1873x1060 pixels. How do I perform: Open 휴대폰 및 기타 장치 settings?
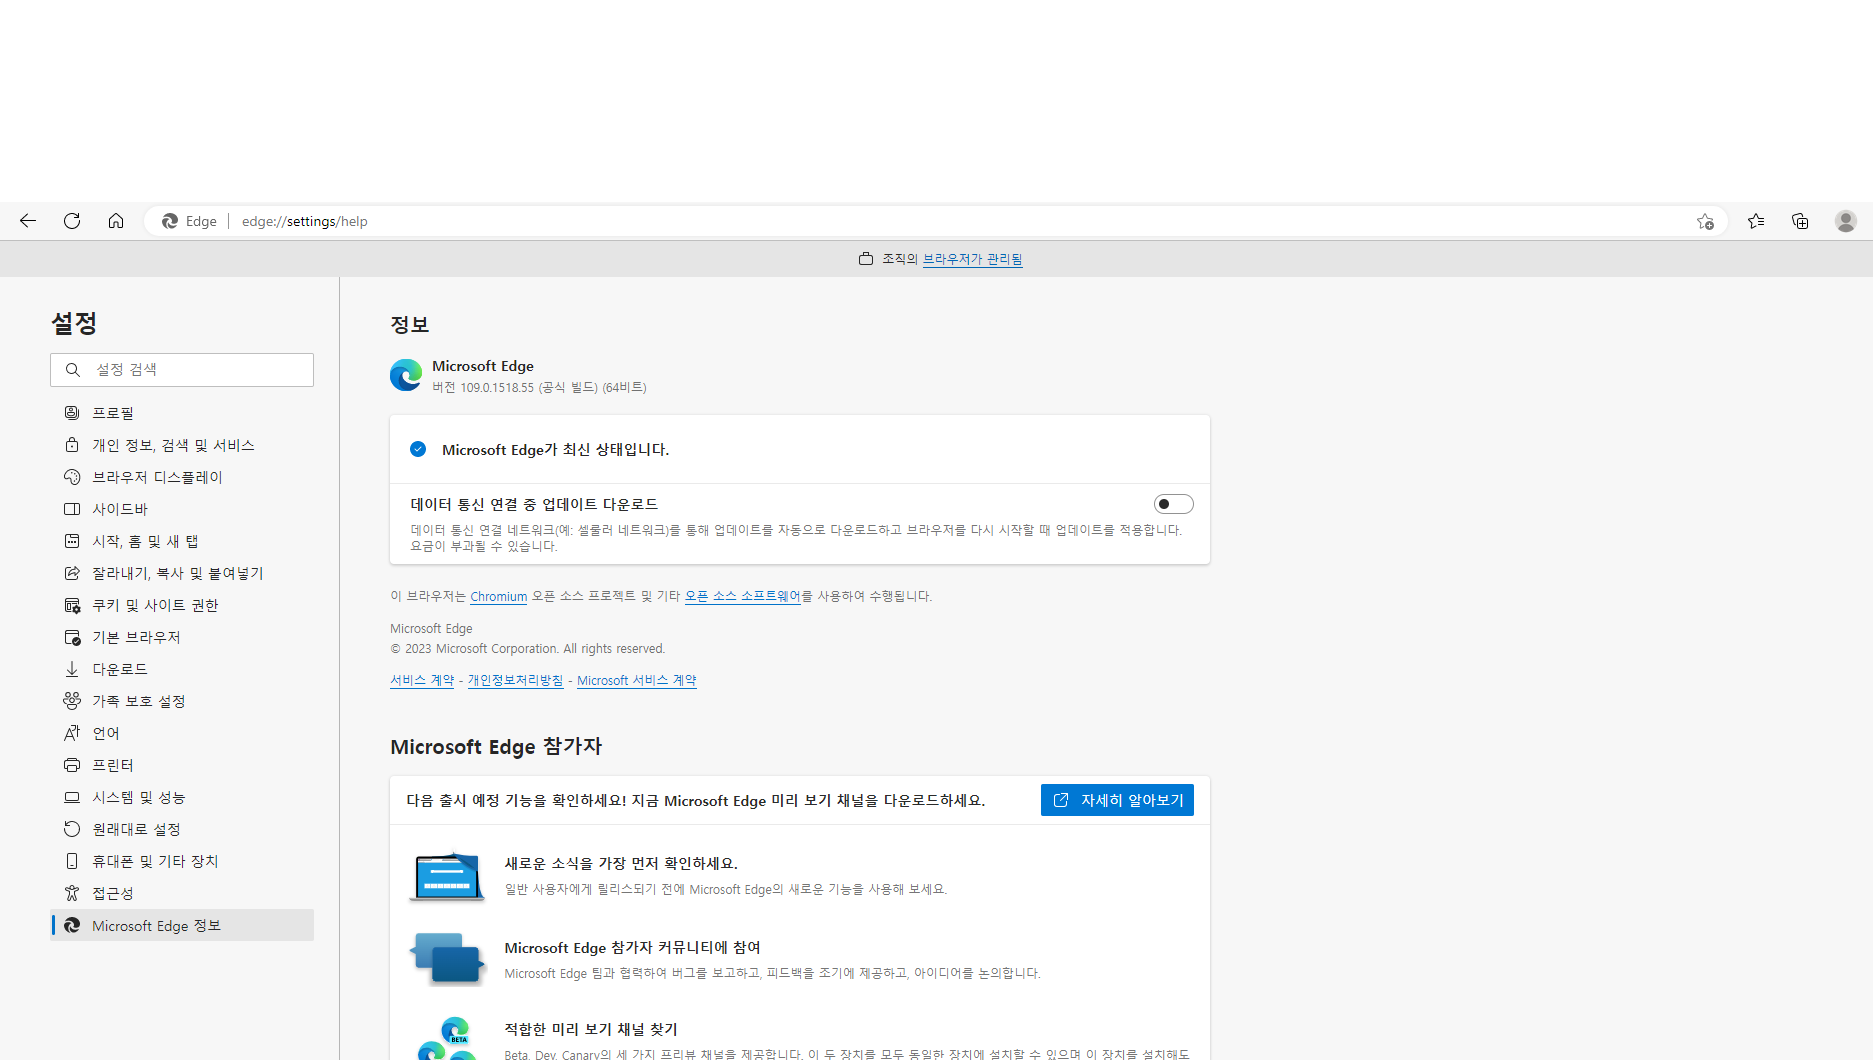coord(182,861)
